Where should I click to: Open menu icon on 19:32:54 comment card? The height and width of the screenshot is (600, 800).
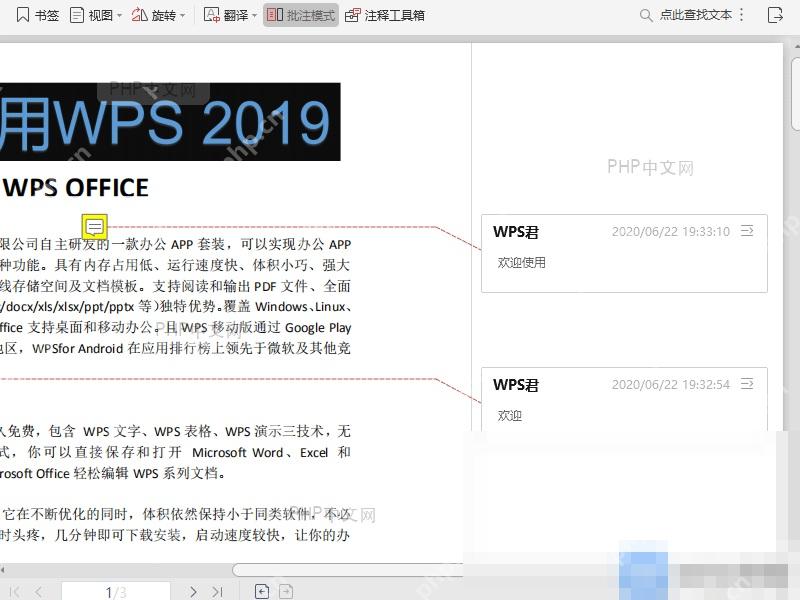pyautogui.click(x=747, y=384)
